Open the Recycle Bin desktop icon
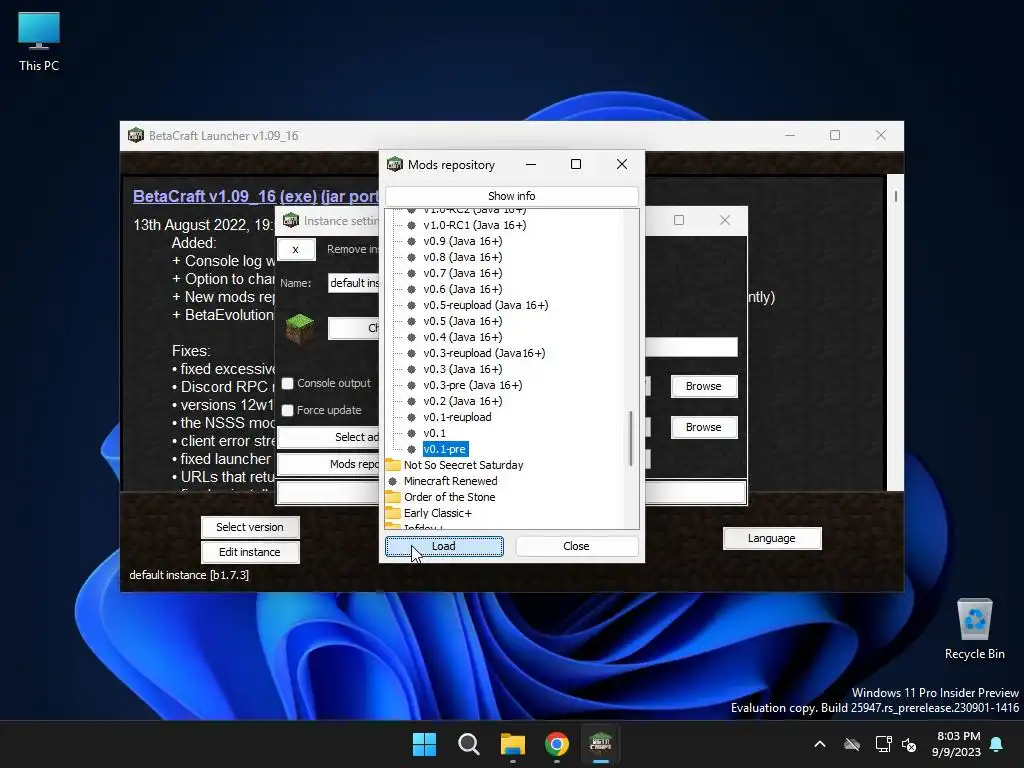Screen dimensions: 1024x768 click(x=974, y=629)
